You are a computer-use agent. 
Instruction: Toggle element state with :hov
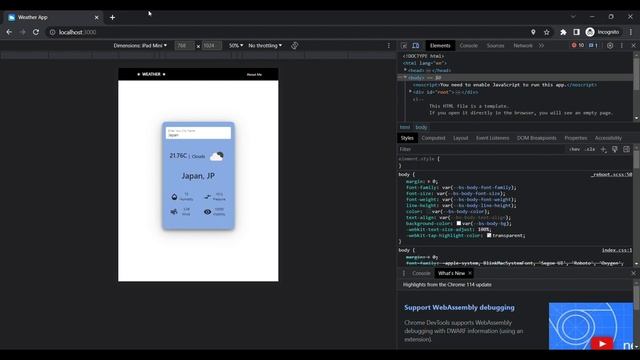click(x=574, y=149)
